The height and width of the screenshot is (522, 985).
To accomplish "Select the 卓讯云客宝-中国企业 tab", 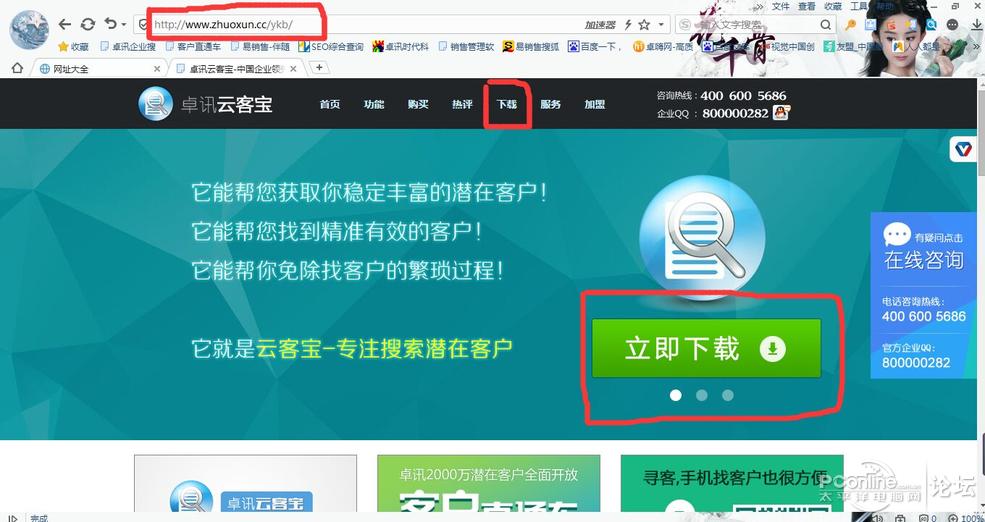I will coord(237,68).
